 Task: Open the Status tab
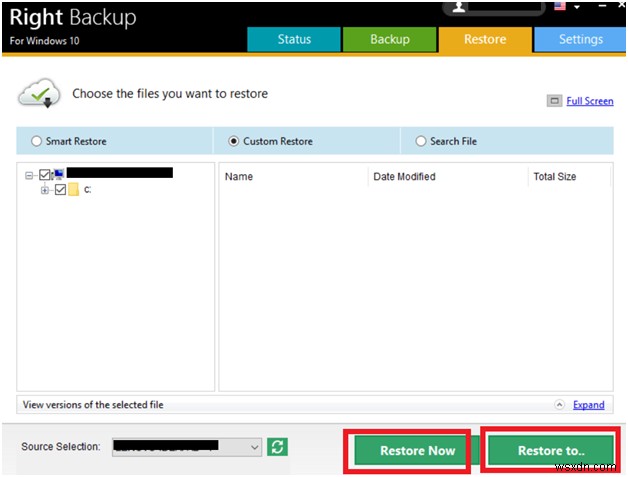pyautogui.click(x=294, y=39)
